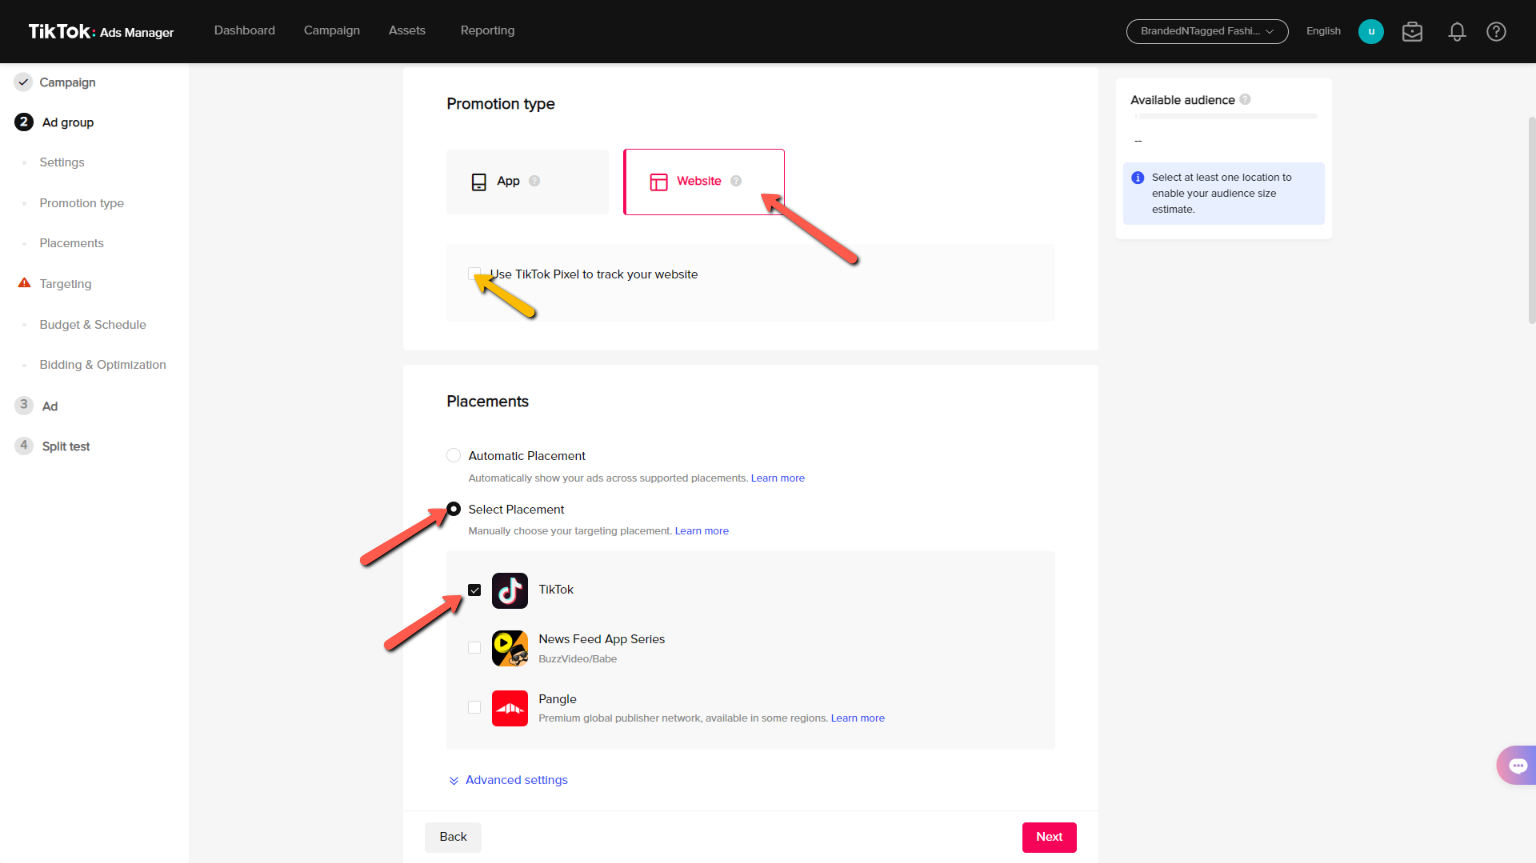The width and height of the screenshot is (1536, 863).
Task: Go to Split test step in sidebar
Action: (x=66, y=447)
